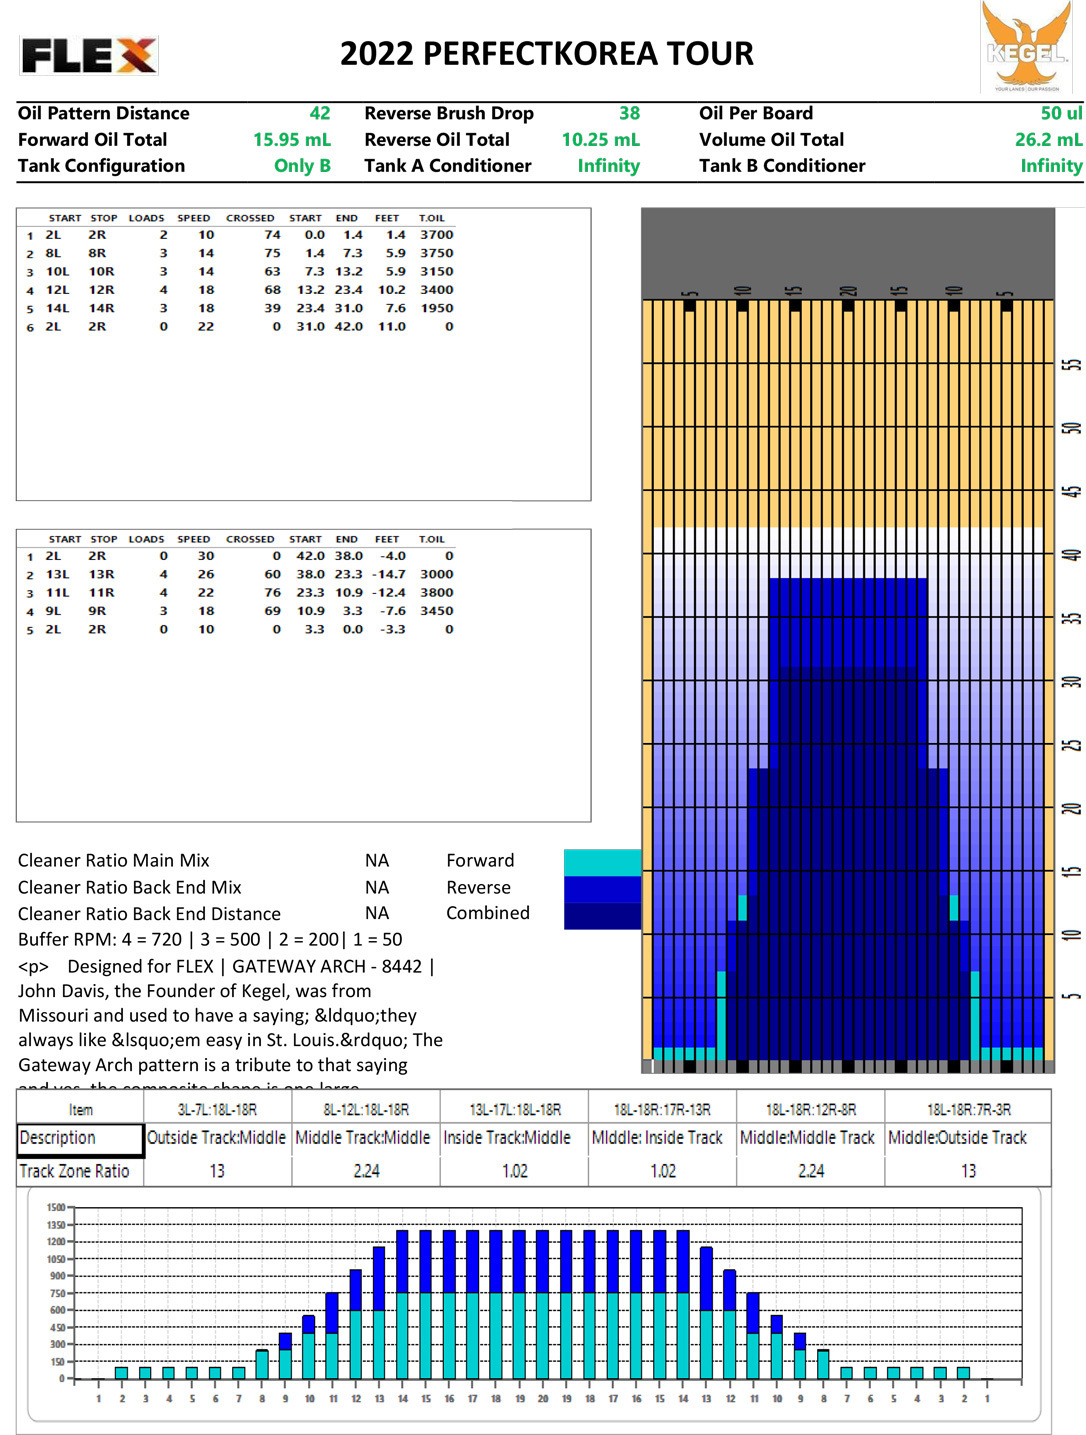Click start cell '12L' in forward table
This screenshot has height=1435, width=1086.
click(x=57, y=290)
